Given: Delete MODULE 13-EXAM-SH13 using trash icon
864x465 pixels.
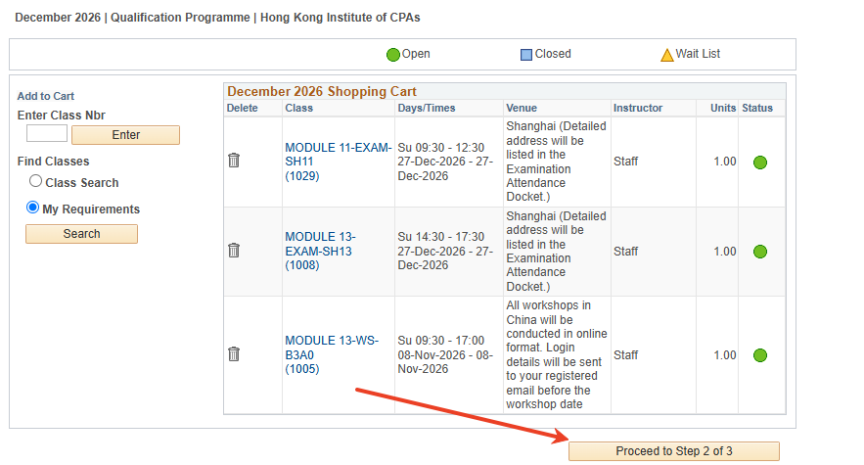Looking at the screenshot, I should tap(234, 250).
